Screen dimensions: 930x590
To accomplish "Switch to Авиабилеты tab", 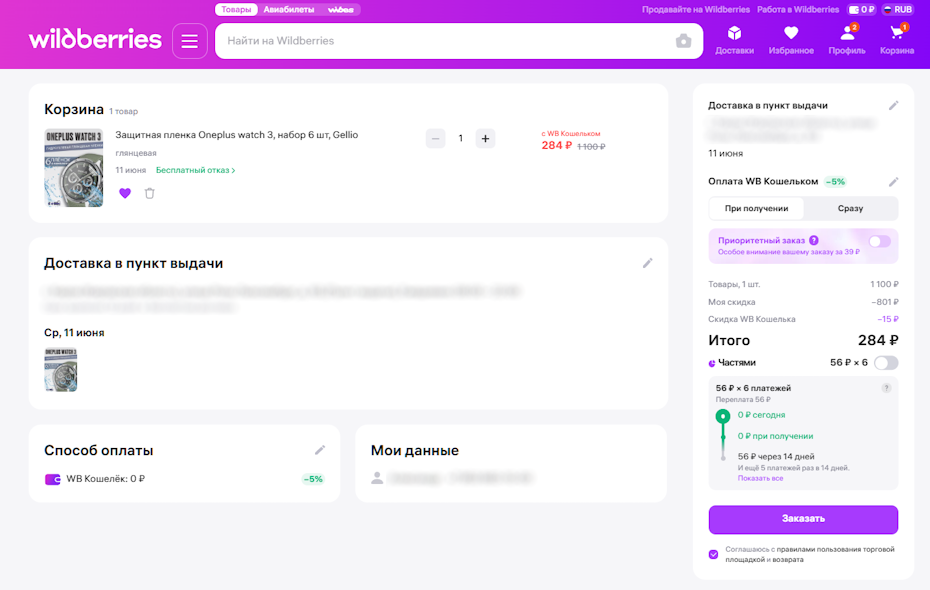I will click(289, 9).
